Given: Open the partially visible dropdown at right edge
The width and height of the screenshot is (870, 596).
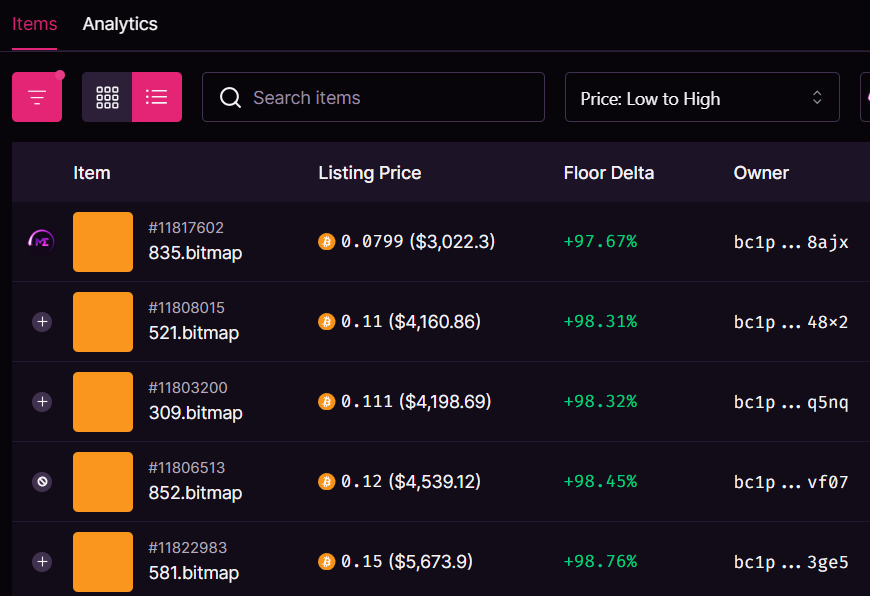Looking at the screenshot, I should coord(864,97).
